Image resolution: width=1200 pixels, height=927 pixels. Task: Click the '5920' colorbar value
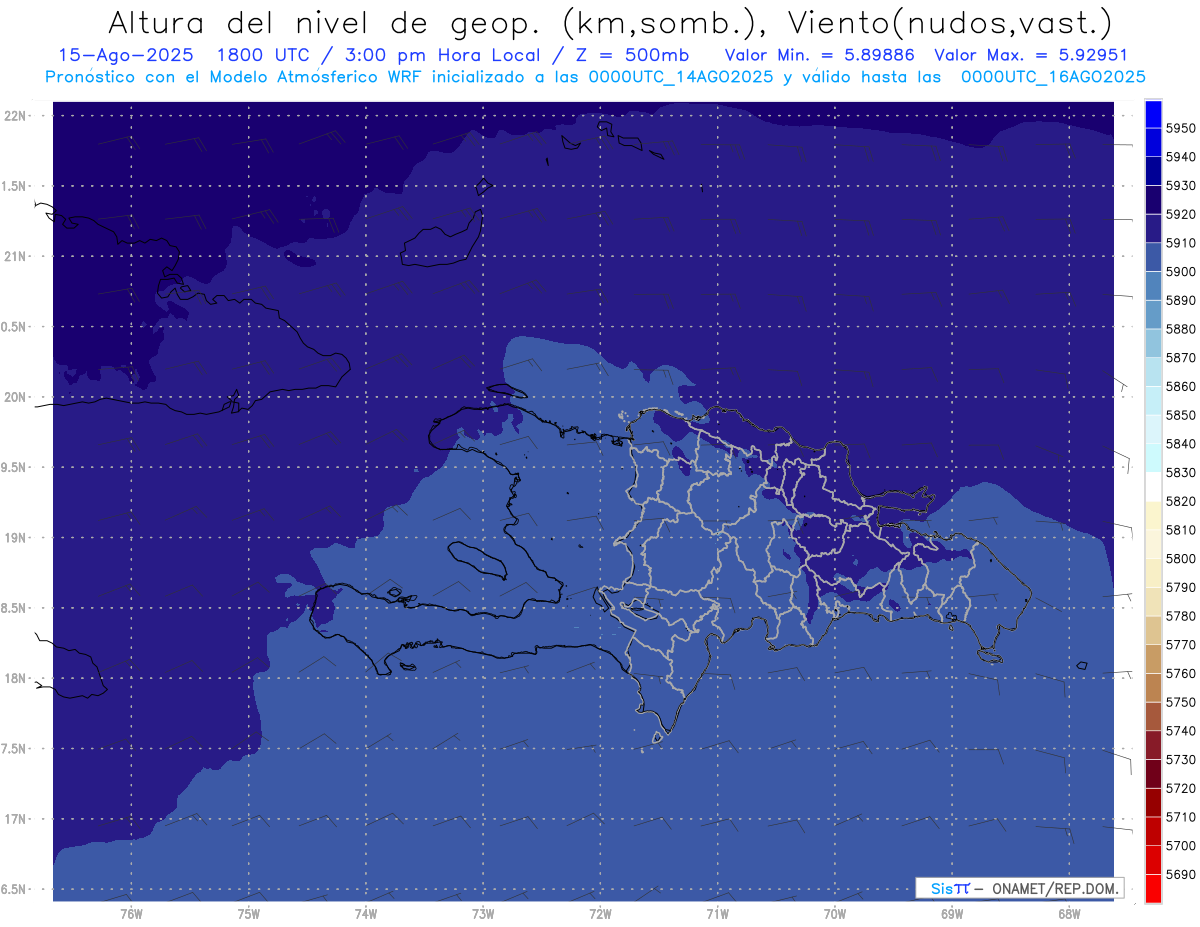click(x=1181, y=214)
